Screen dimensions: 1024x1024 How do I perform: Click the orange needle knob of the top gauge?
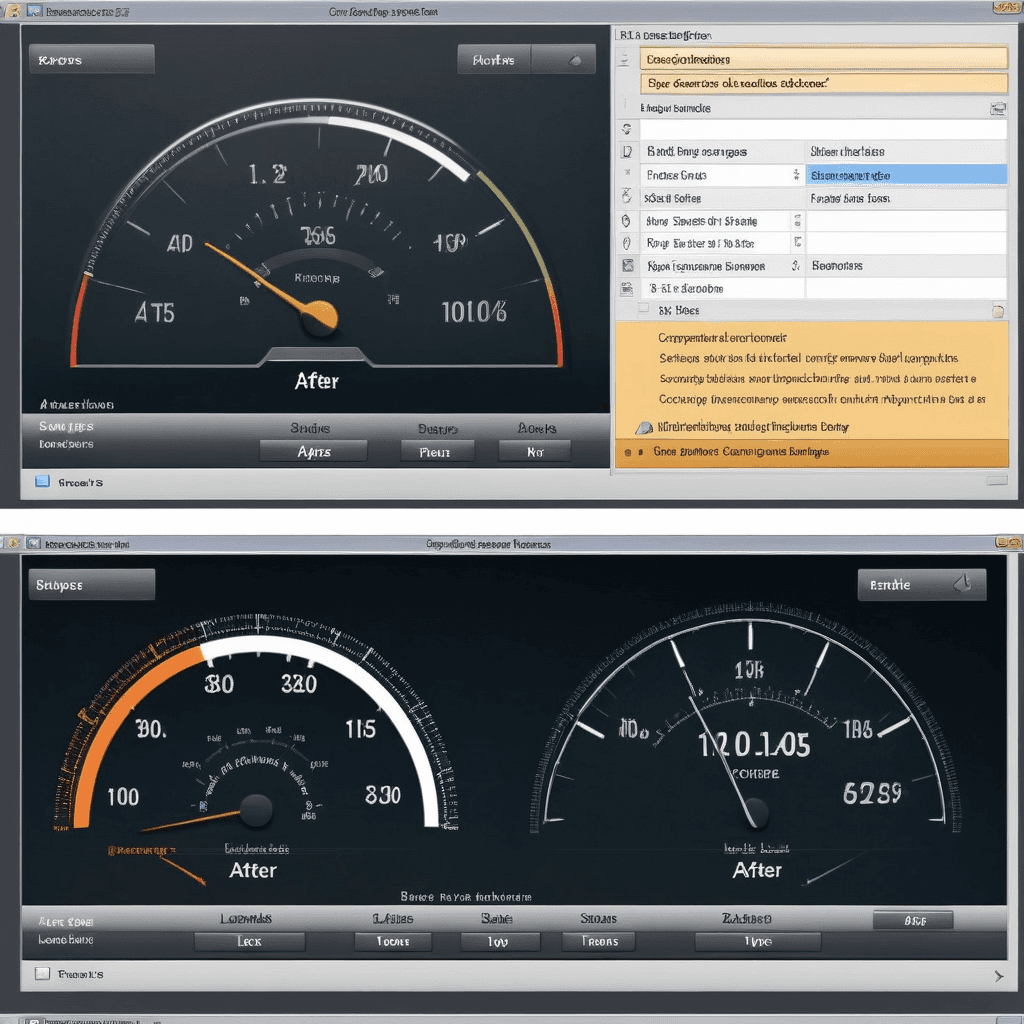[x=320, y=317]
